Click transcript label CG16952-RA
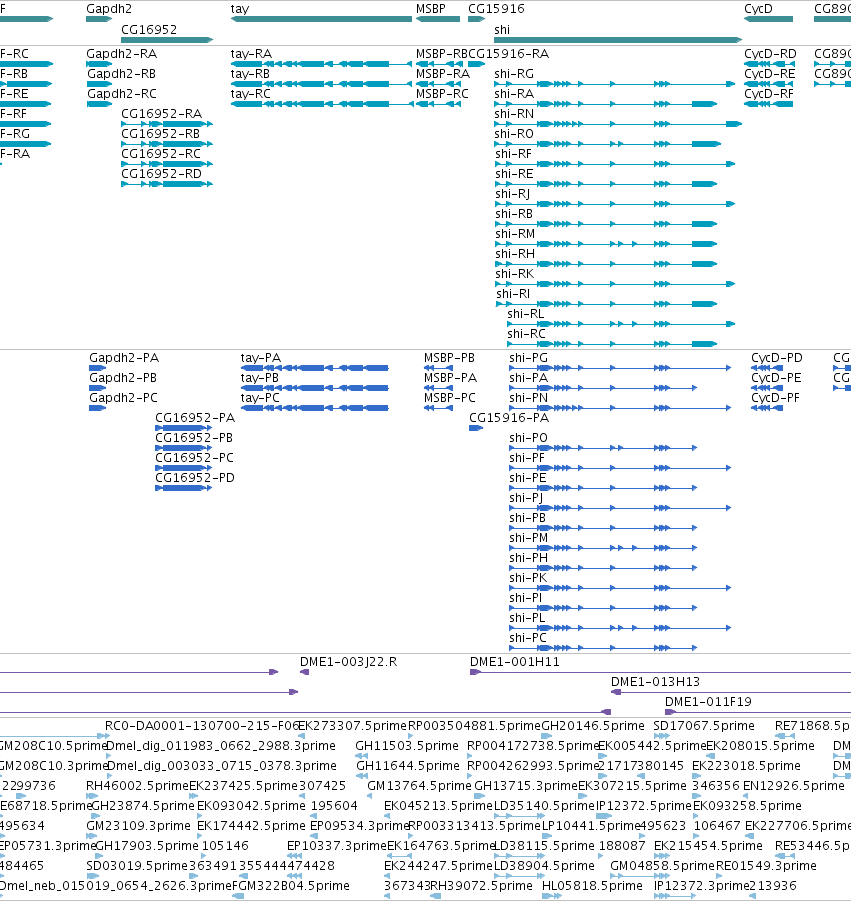Screen dimensions: 851x901 (161, 114)
